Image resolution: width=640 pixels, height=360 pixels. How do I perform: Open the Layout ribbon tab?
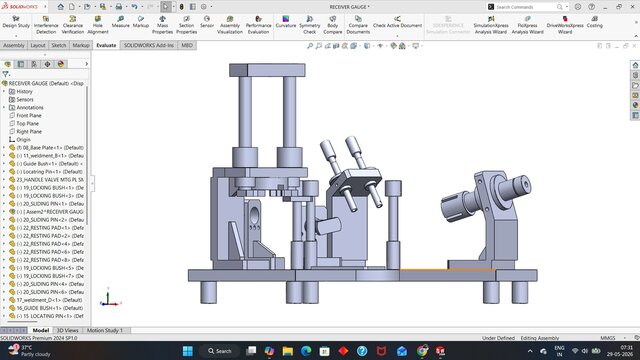coord(38,45)
